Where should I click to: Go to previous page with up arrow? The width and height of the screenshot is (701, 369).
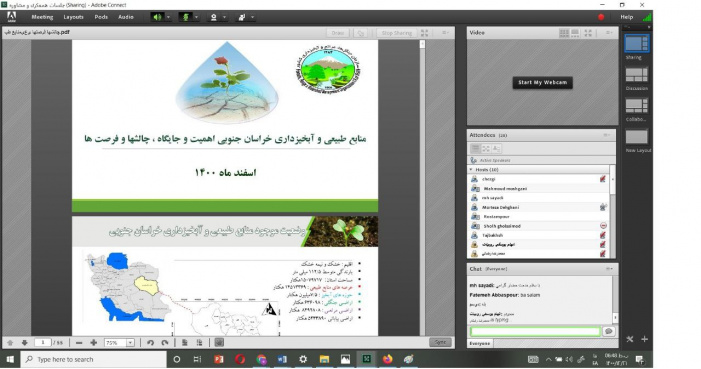coord(10,343)
